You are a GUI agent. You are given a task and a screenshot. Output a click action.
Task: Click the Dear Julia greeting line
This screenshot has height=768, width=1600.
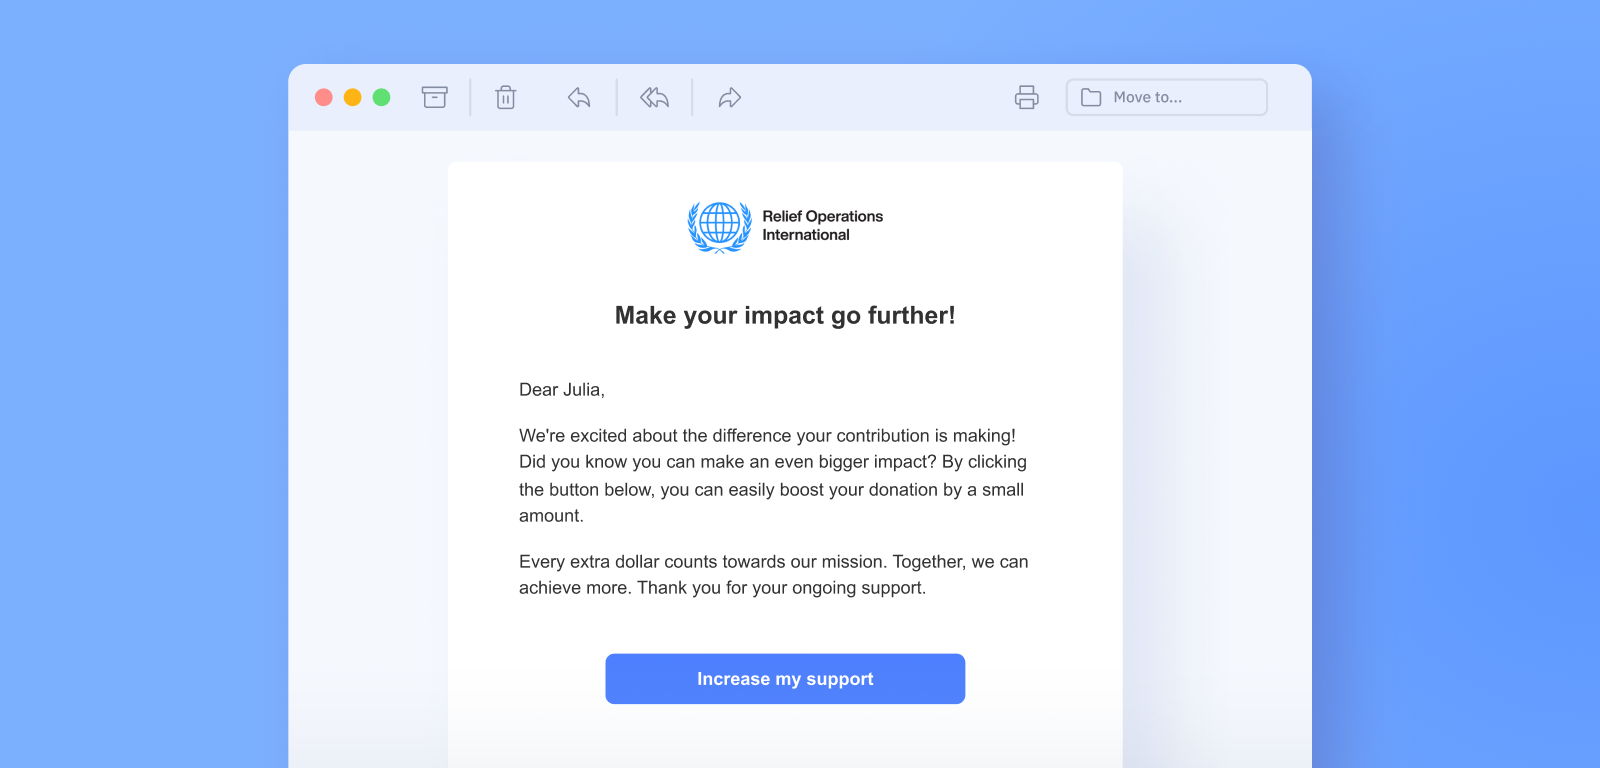coord(562,390)
